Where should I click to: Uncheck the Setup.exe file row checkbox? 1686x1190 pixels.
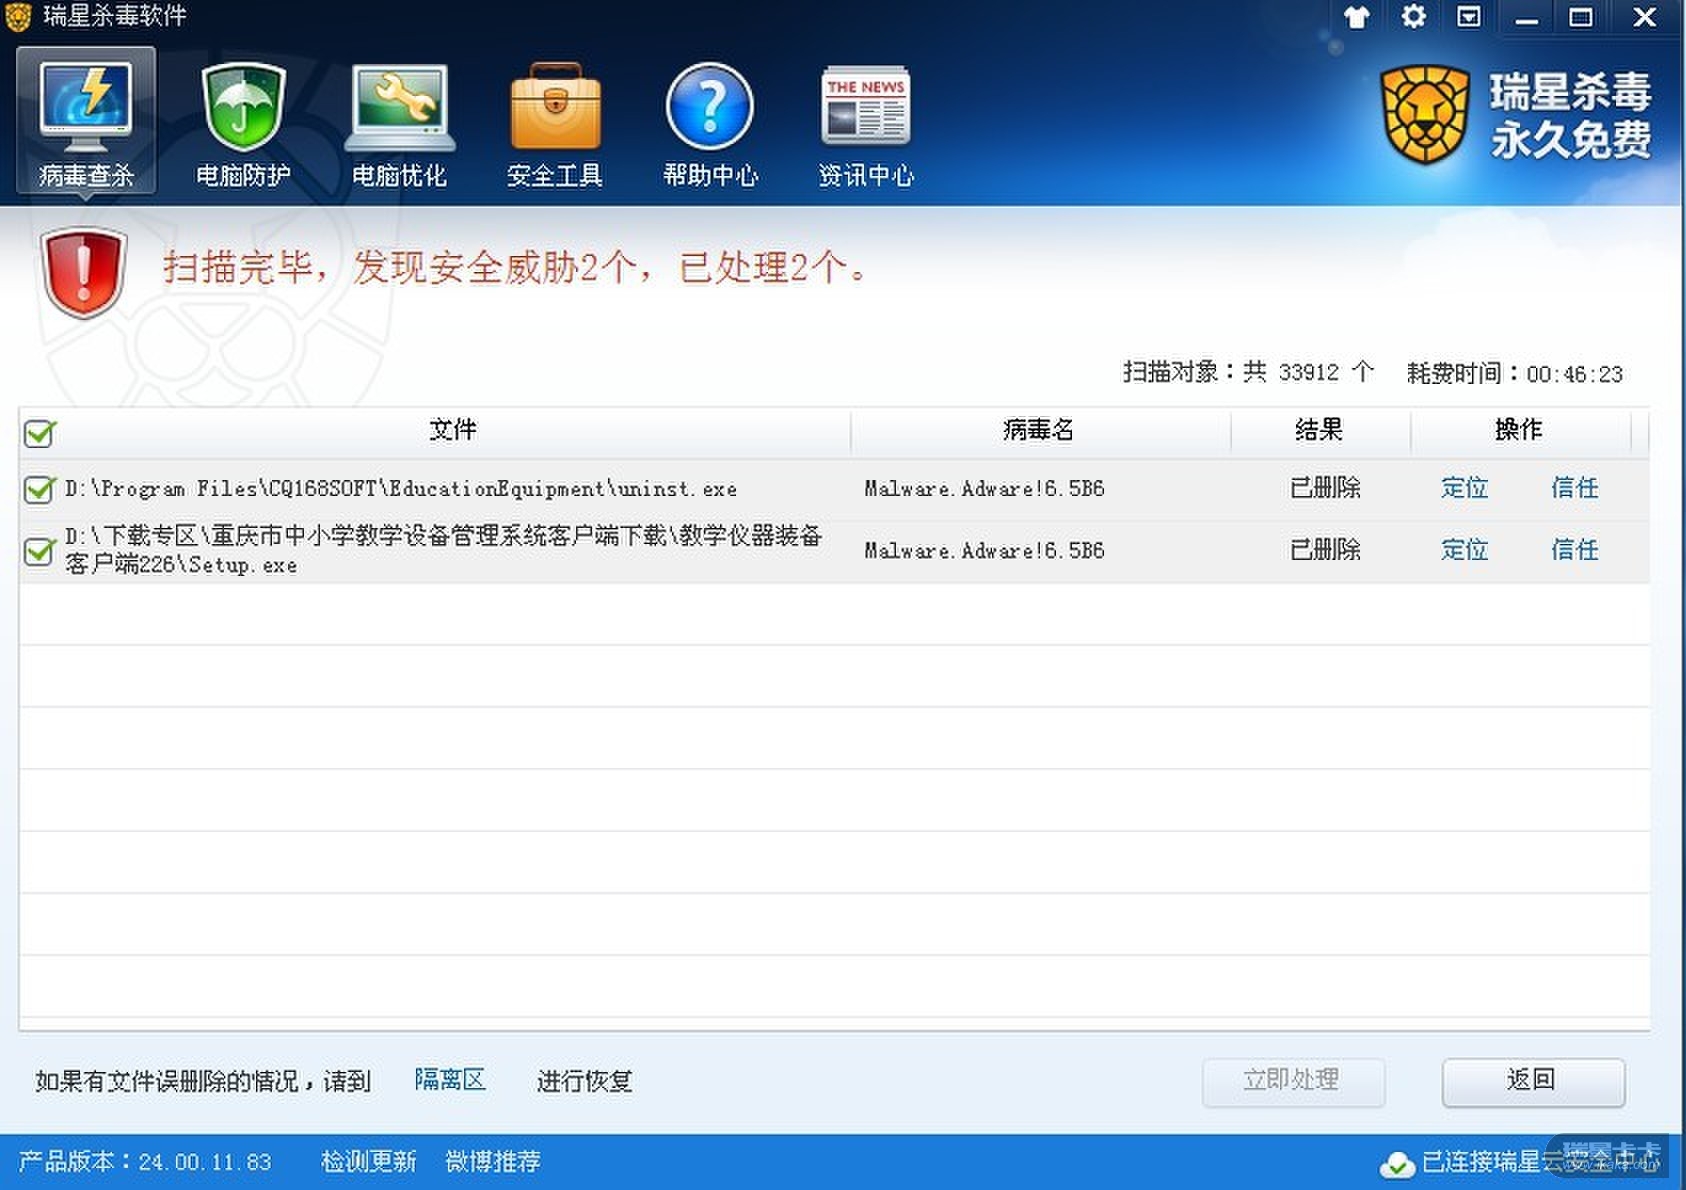point(39,551)
